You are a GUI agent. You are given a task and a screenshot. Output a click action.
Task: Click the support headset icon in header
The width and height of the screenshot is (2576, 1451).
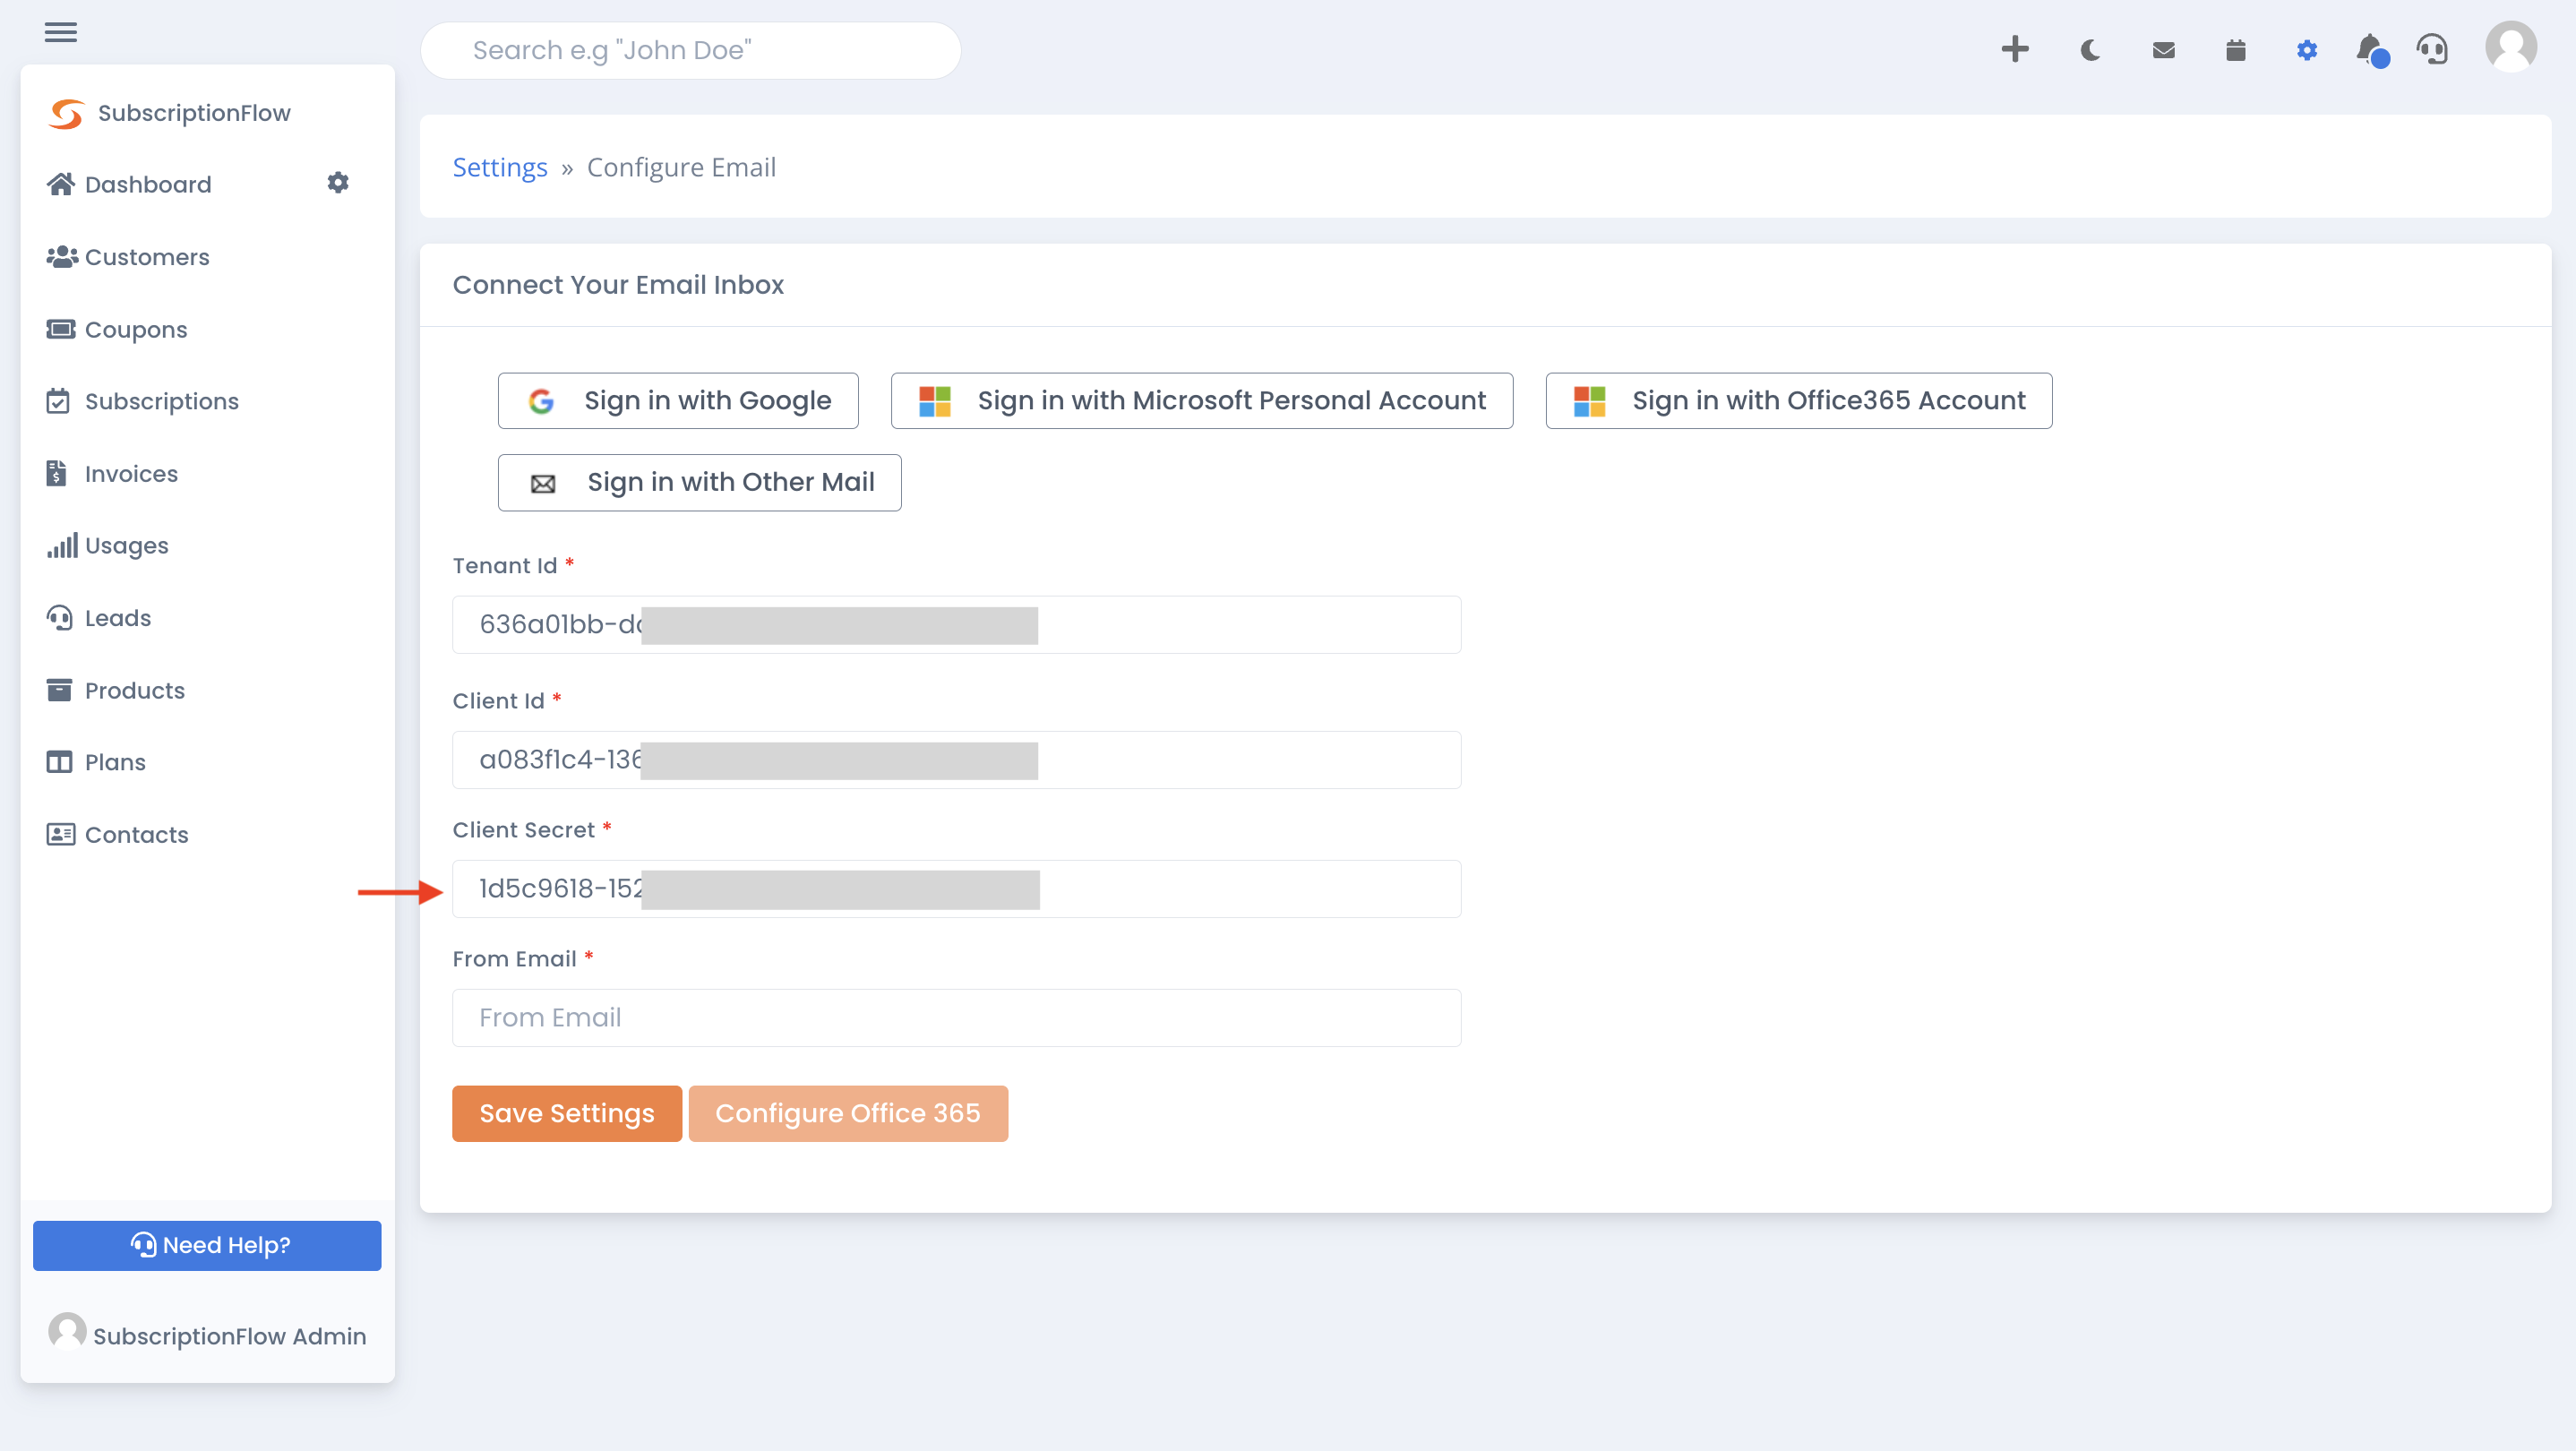[2432, 50]
